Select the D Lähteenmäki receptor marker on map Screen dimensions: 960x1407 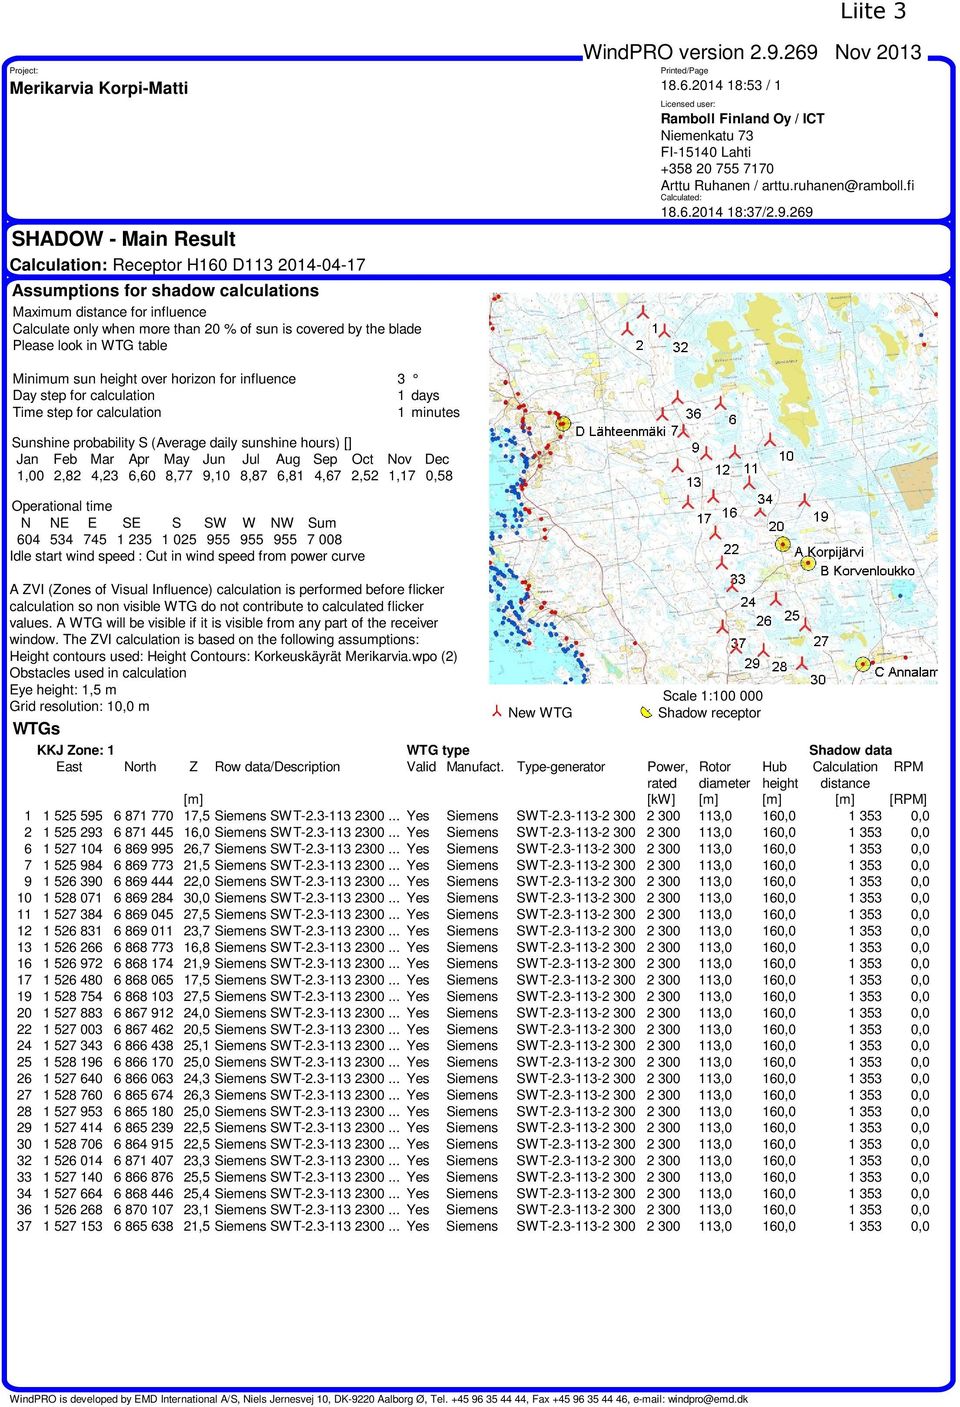pos(563,425)
